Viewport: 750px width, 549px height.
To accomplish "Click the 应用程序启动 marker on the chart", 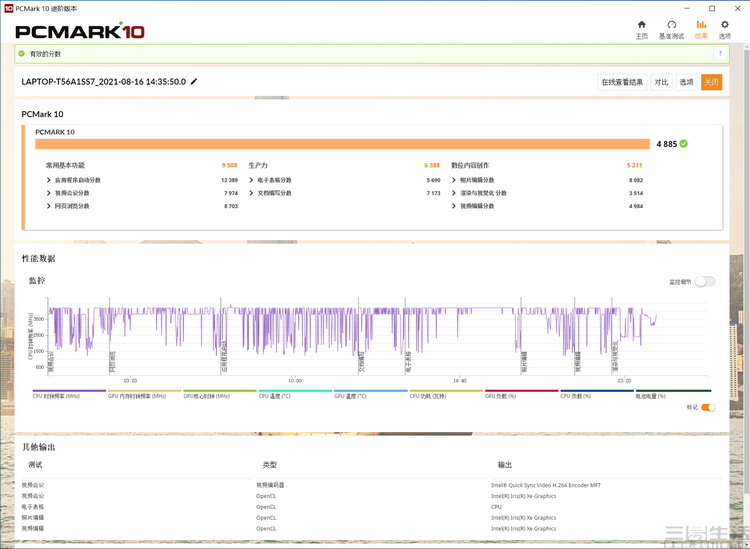I will (224, 357).
